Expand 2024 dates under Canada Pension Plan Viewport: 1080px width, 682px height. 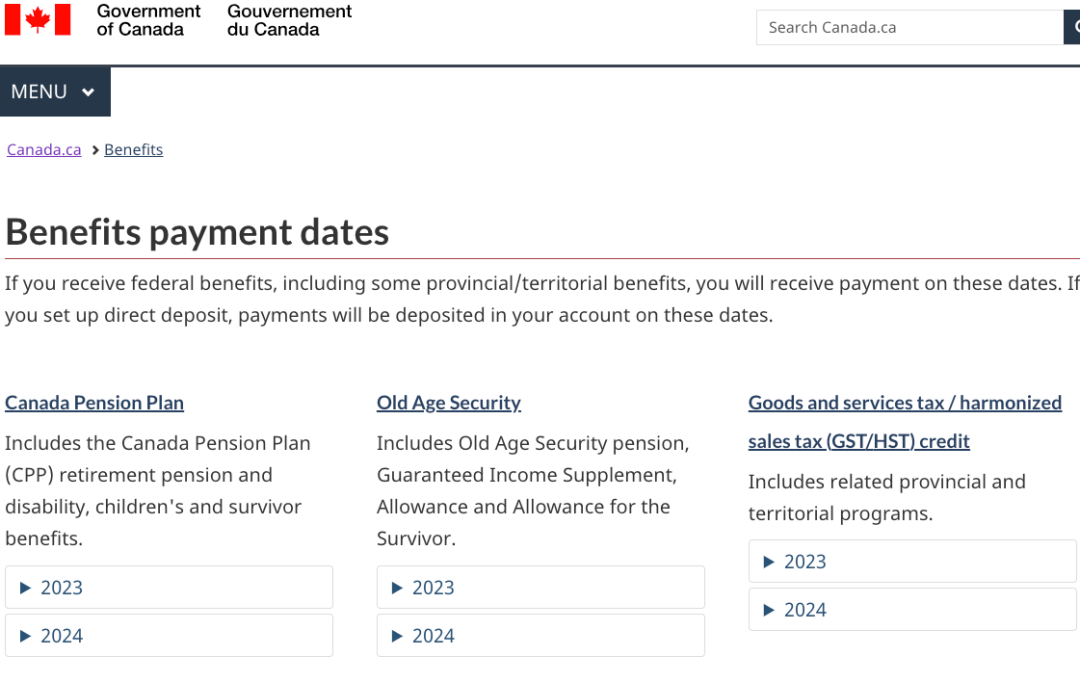[x=168, y=636]
